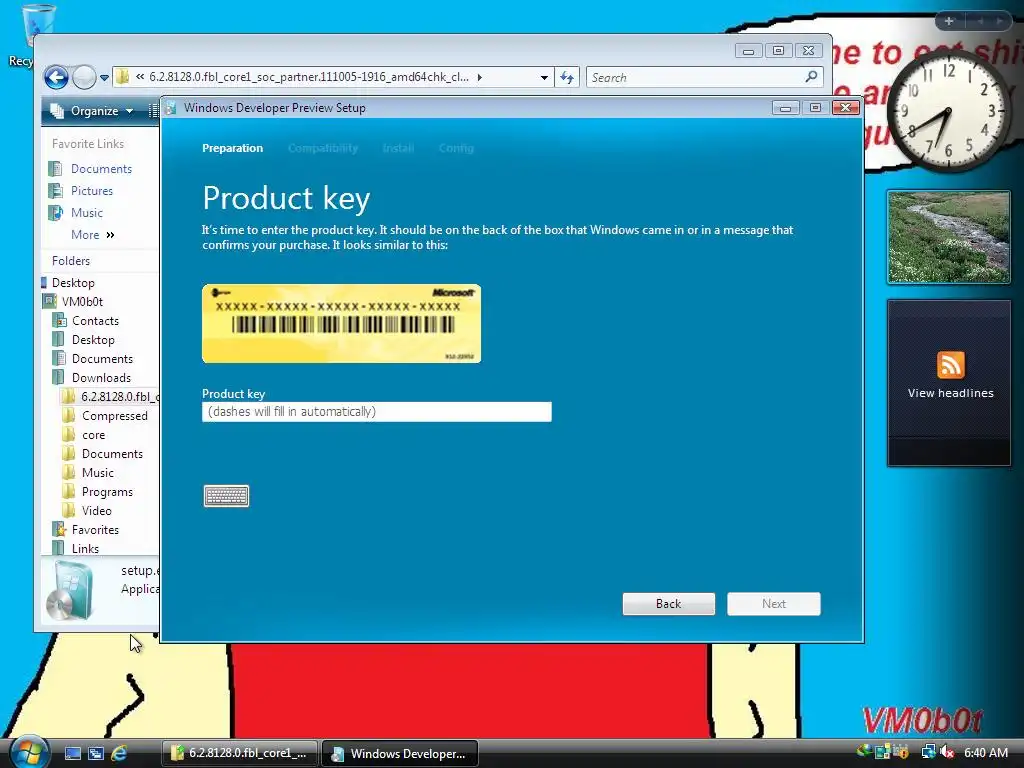The height and width of the screenshot is (768, 1024).
Task: Select core folder in tree
Action: [x=84, y=435]
